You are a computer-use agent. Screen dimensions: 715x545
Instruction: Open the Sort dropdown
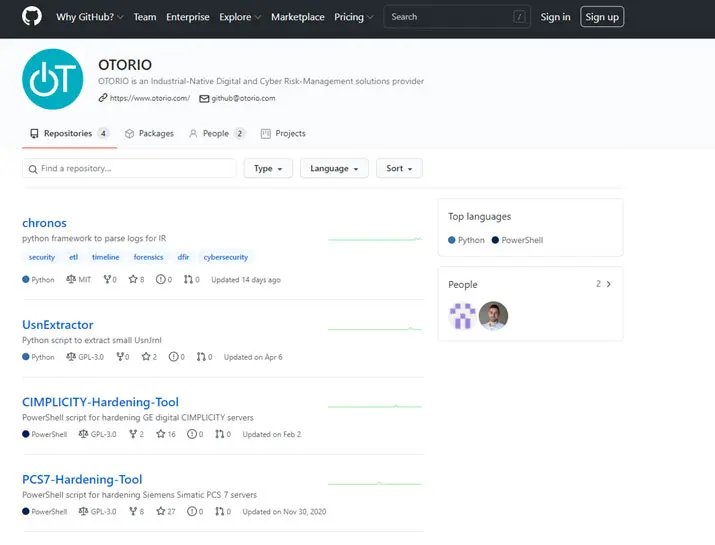pyautogui.click(x=399, y=168)
